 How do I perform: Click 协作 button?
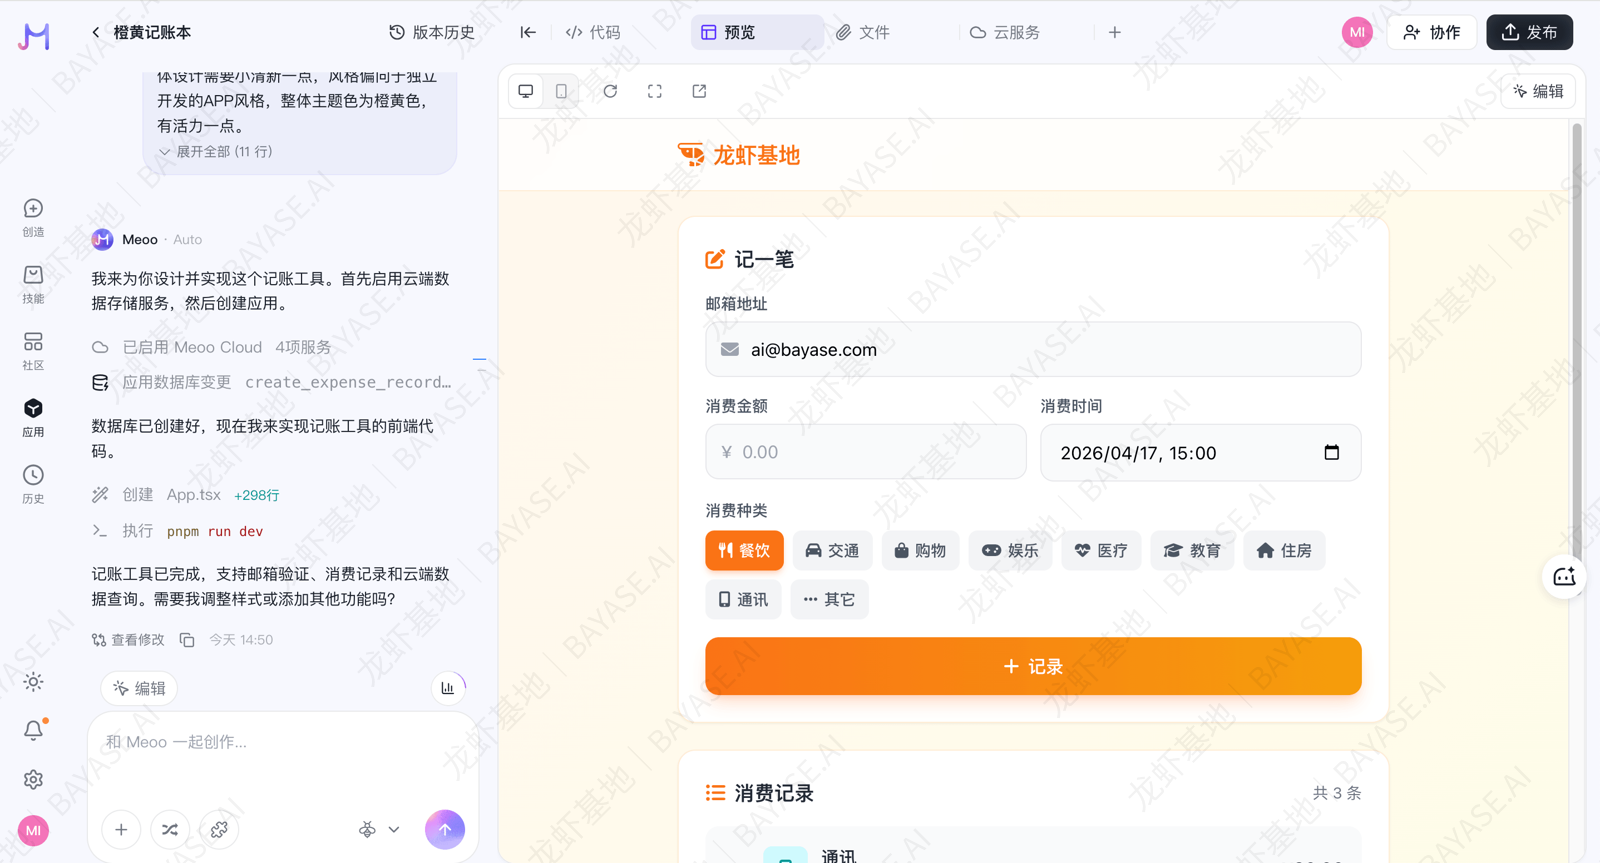[x=1432, y=32]
